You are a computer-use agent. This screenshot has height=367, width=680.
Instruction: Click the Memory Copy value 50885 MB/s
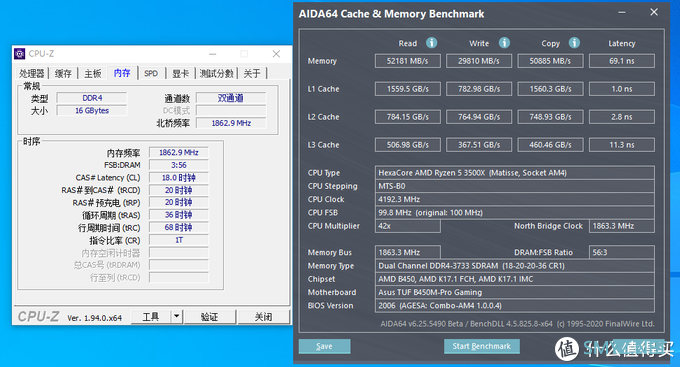point(550,61)
